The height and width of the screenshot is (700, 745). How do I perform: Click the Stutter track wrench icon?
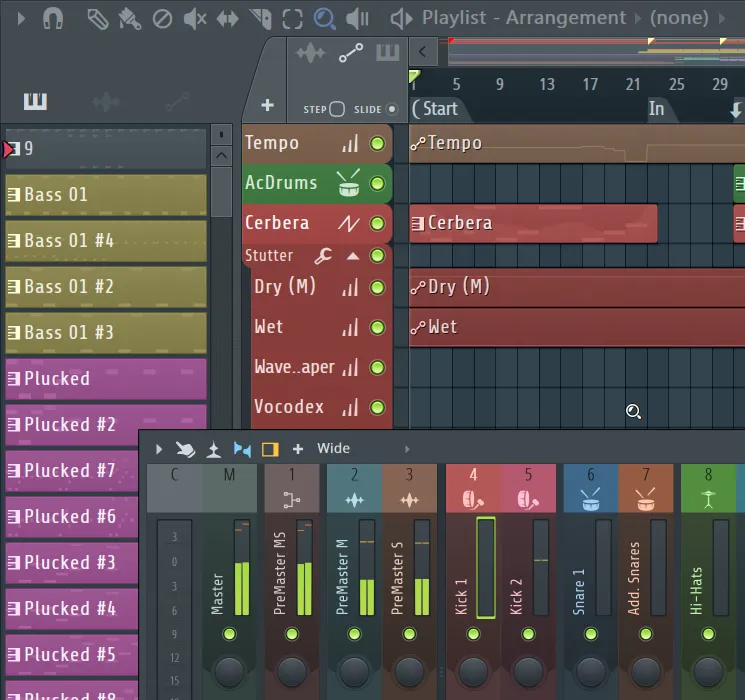click(x=323, y=256)
